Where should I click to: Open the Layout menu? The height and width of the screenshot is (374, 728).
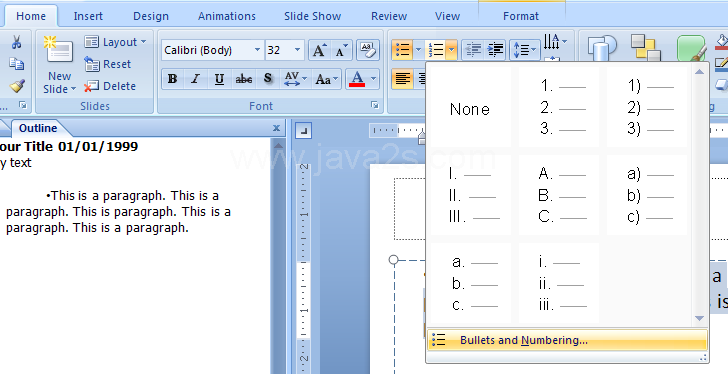pos(116,42)
